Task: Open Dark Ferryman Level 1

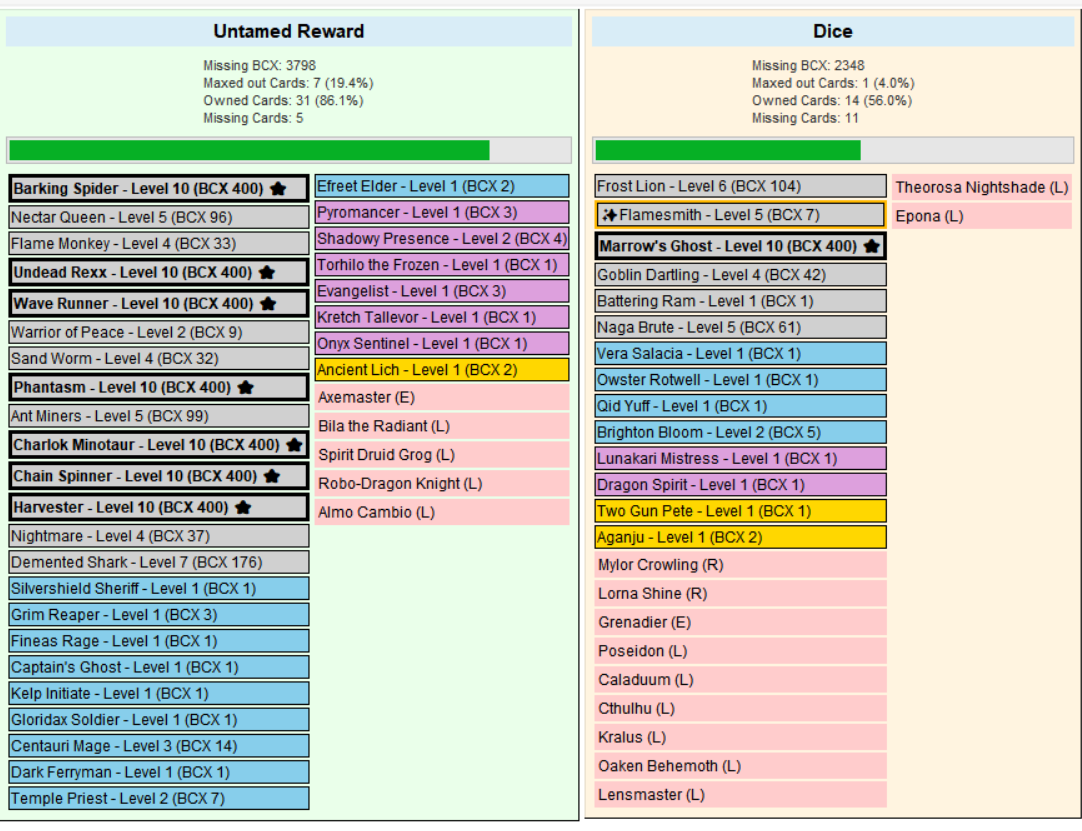Action: click(x=159, y=772)
